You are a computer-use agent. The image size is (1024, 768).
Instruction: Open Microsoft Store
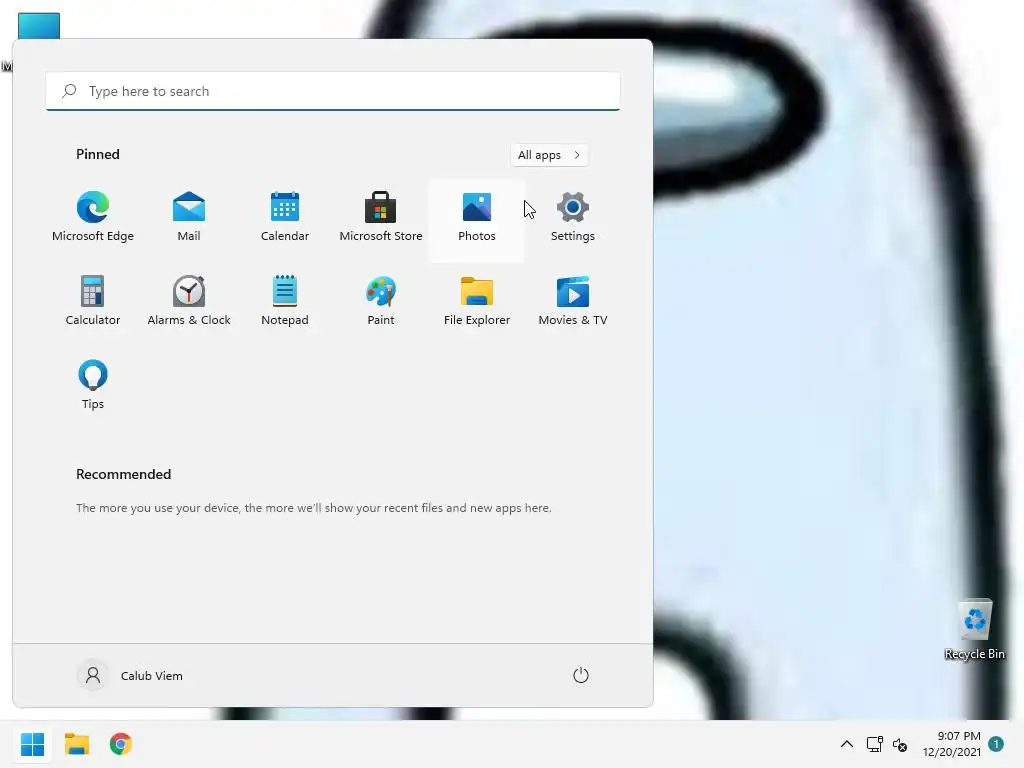pos(381,217)
